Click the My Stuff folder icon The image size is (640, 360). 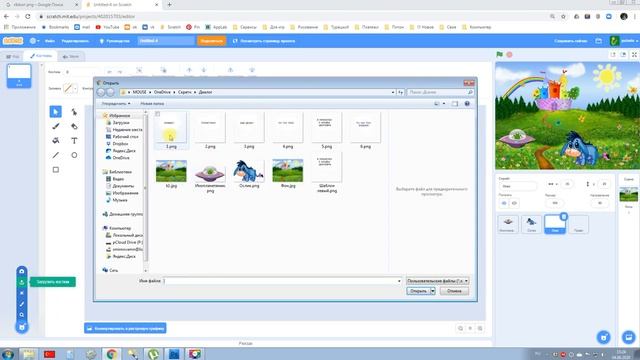pyautogui.click(x=598, y=41)
